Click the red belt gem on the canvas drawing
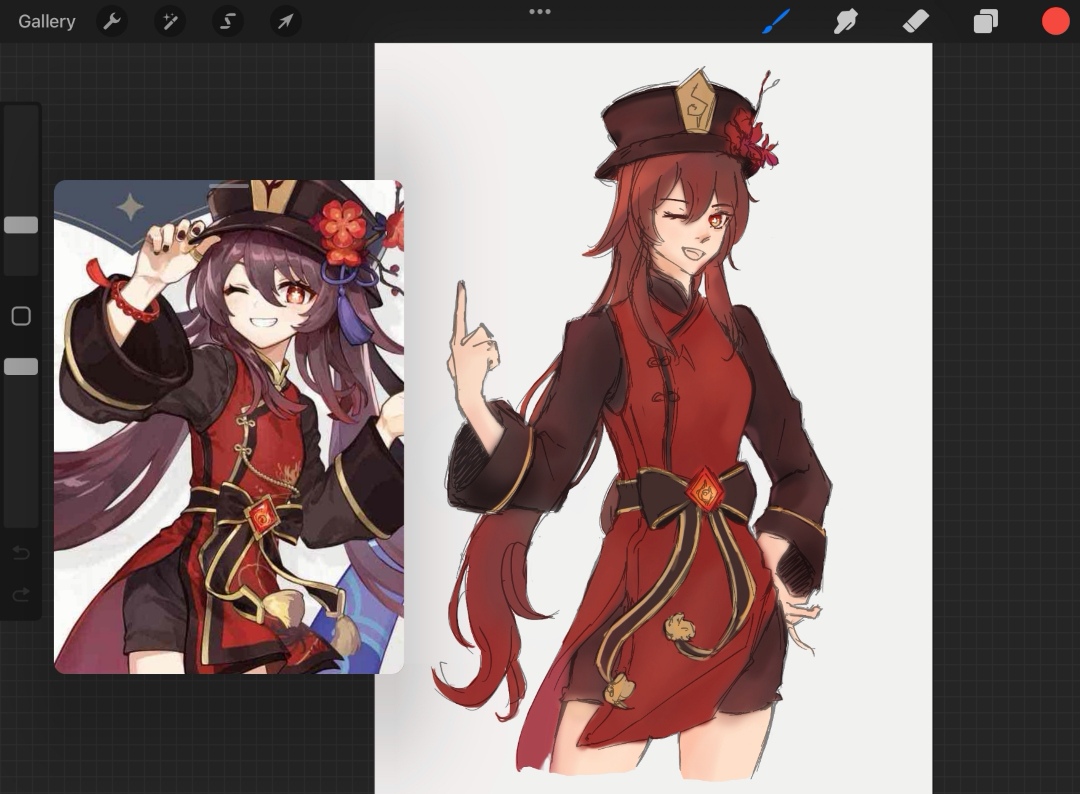This screenshot has width=1080, height=794. [705, 491]
